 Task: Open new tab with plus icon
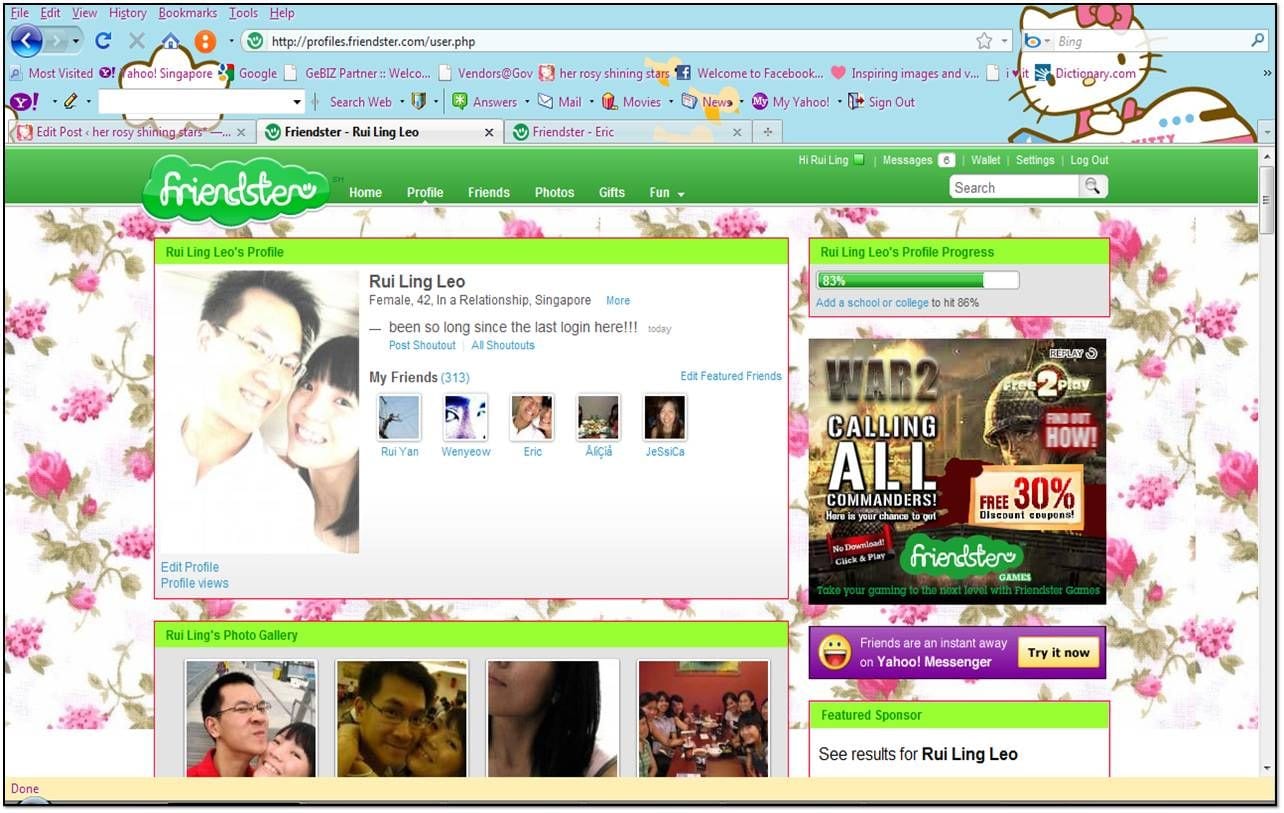coord(768,132)
